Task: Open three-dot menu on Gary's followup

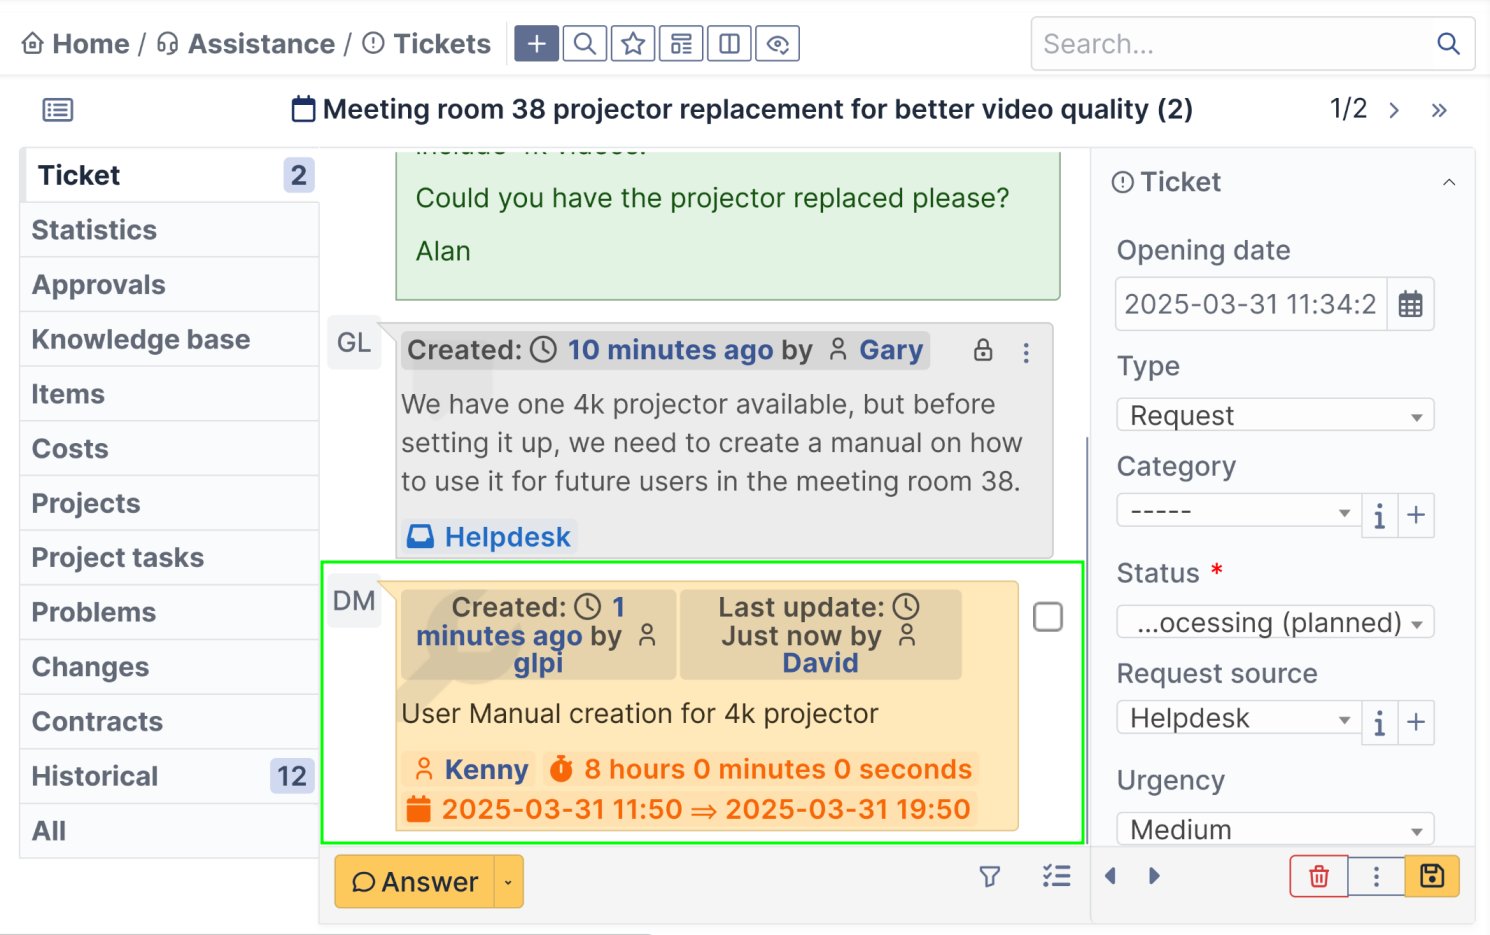Action: click(x=1026, y=352)
